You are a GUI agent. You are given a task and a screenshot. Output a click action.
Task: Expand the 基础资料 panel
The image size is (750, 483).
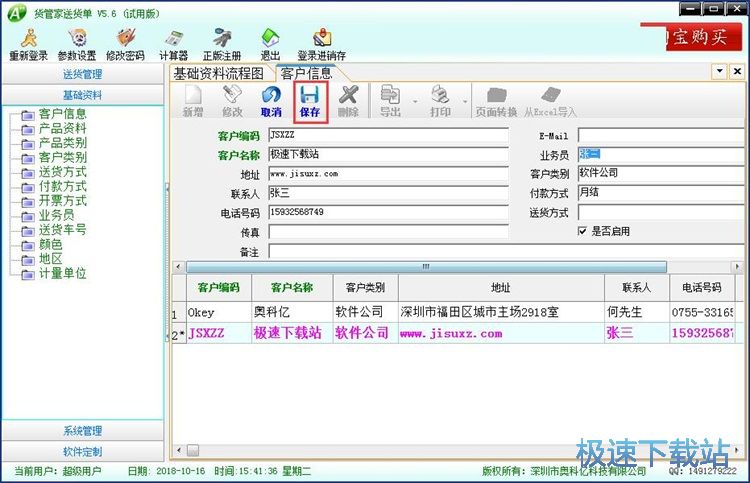point(83,95)
